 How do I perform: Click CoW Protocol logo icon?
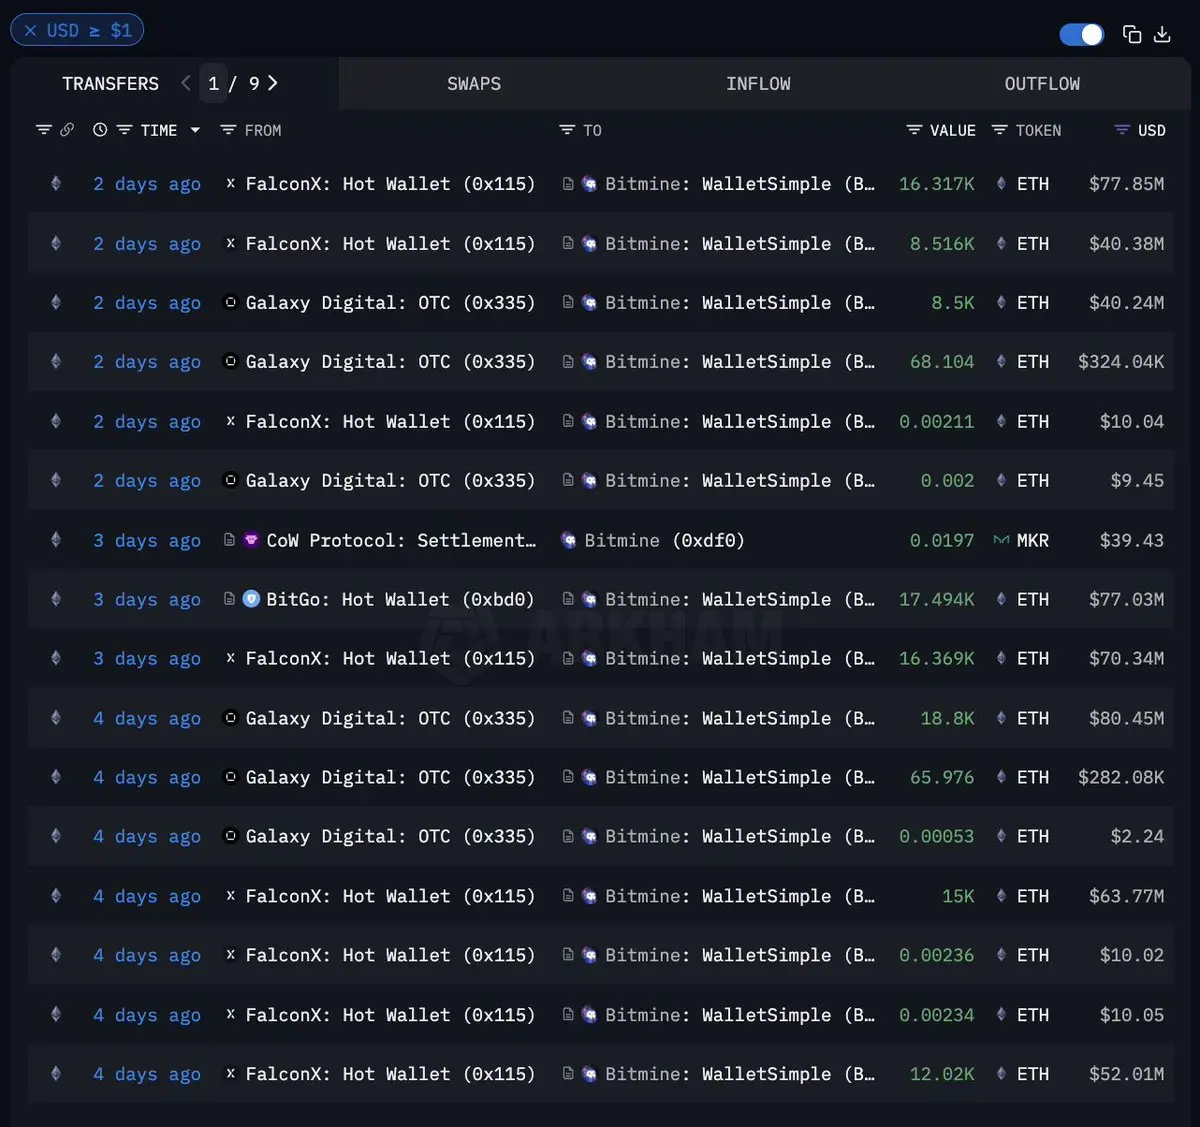tap(251, 540)
